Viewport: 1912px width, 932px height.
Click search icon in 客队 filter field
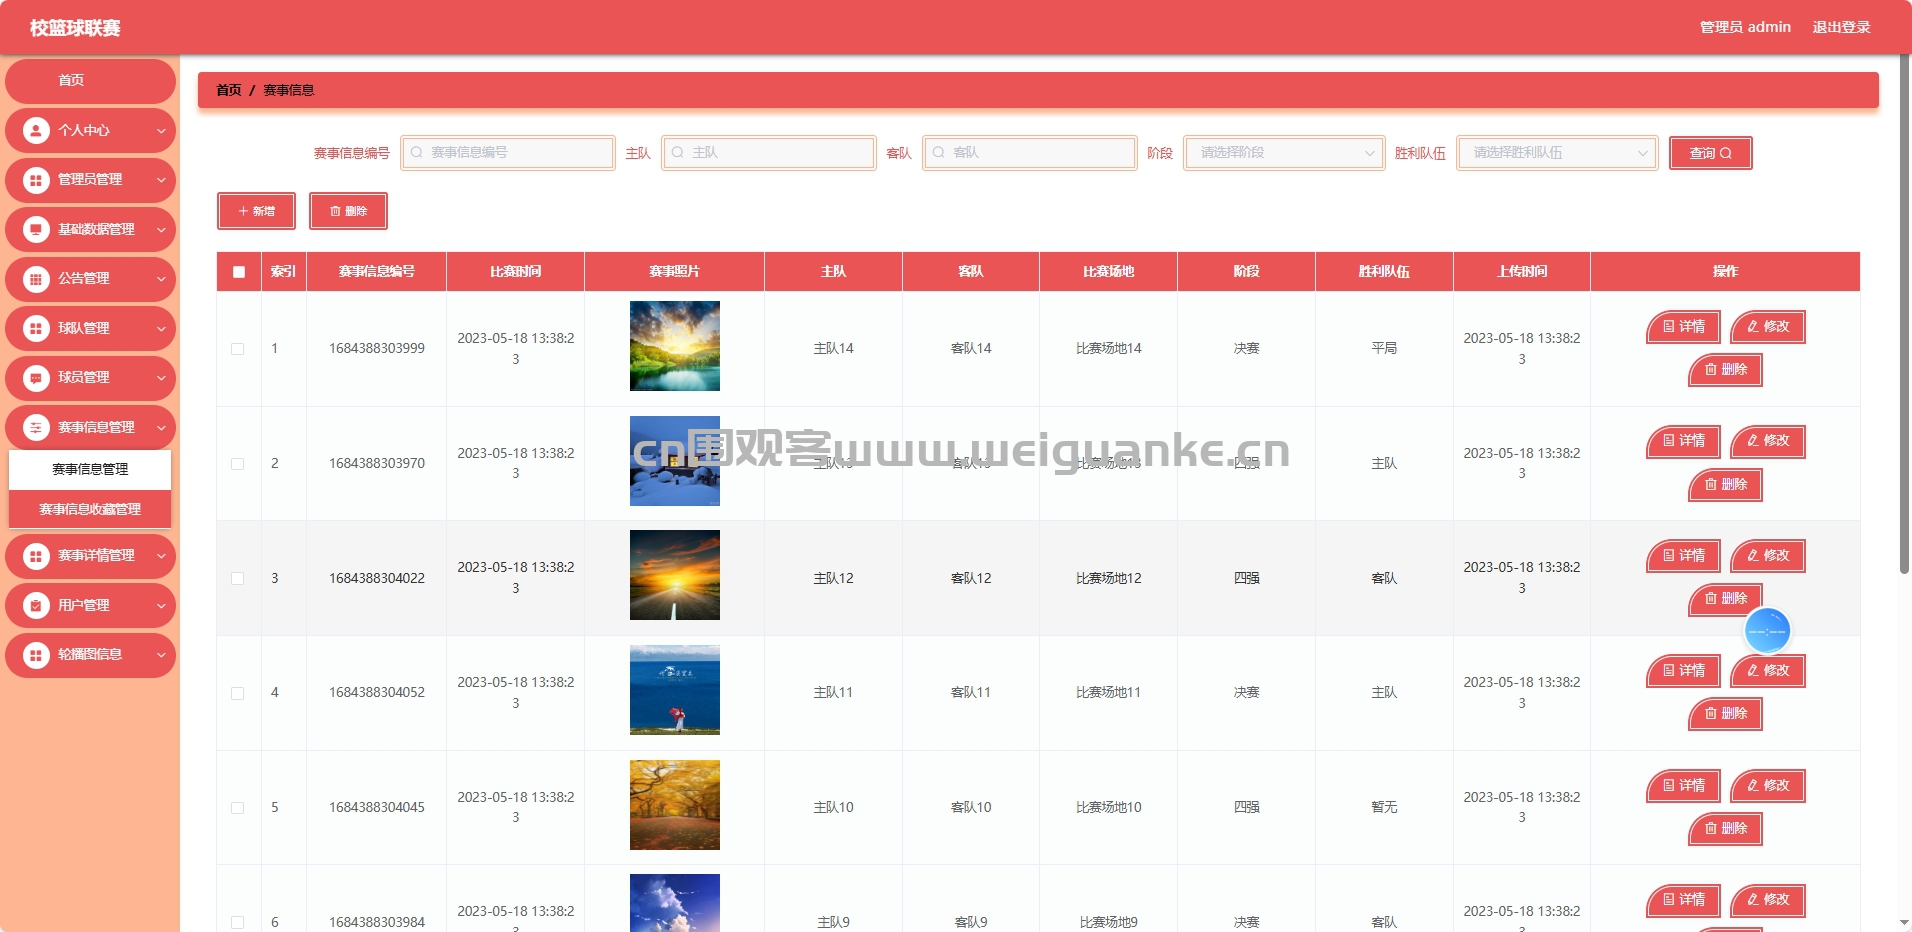coord(939,153)
